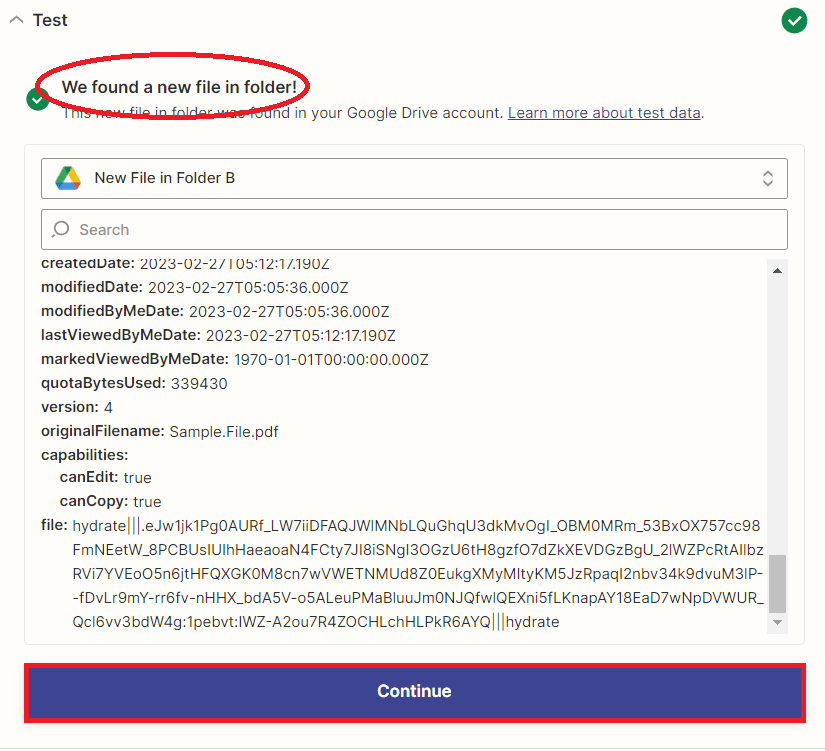Click the scrollbar up arrow in data list
The height and width of the screenshot is (751, 825).
(776, 268)
